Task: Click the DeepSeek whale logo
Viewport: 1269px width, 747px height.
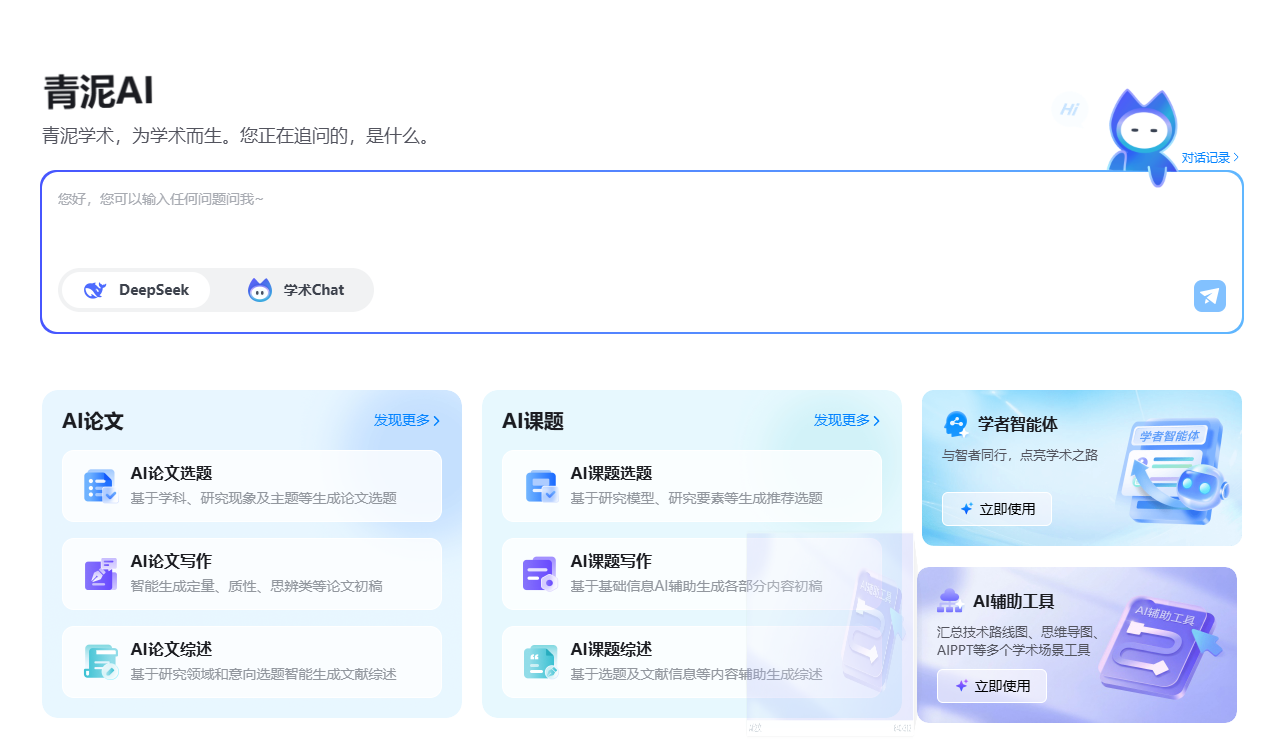Action: click(x=95, y=290)
